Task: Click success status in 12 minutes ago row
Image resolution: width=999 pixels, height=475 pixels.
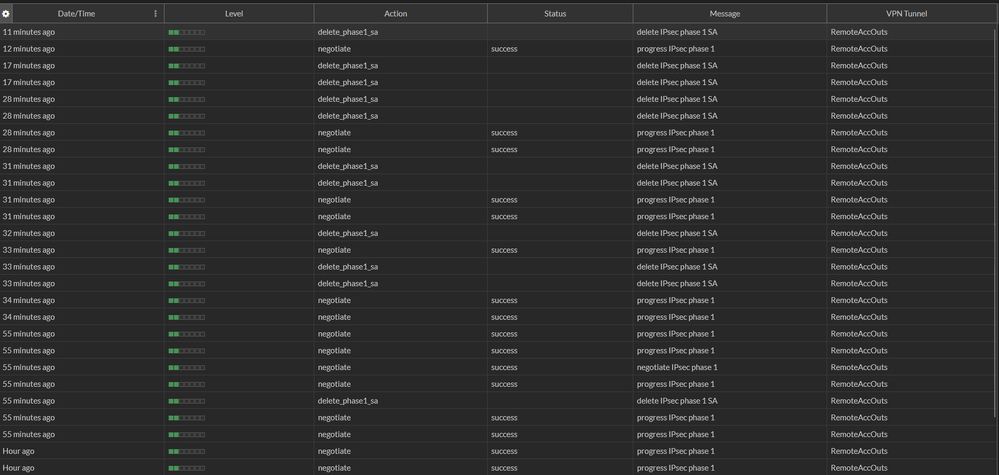Action: (x=504, y=49)
